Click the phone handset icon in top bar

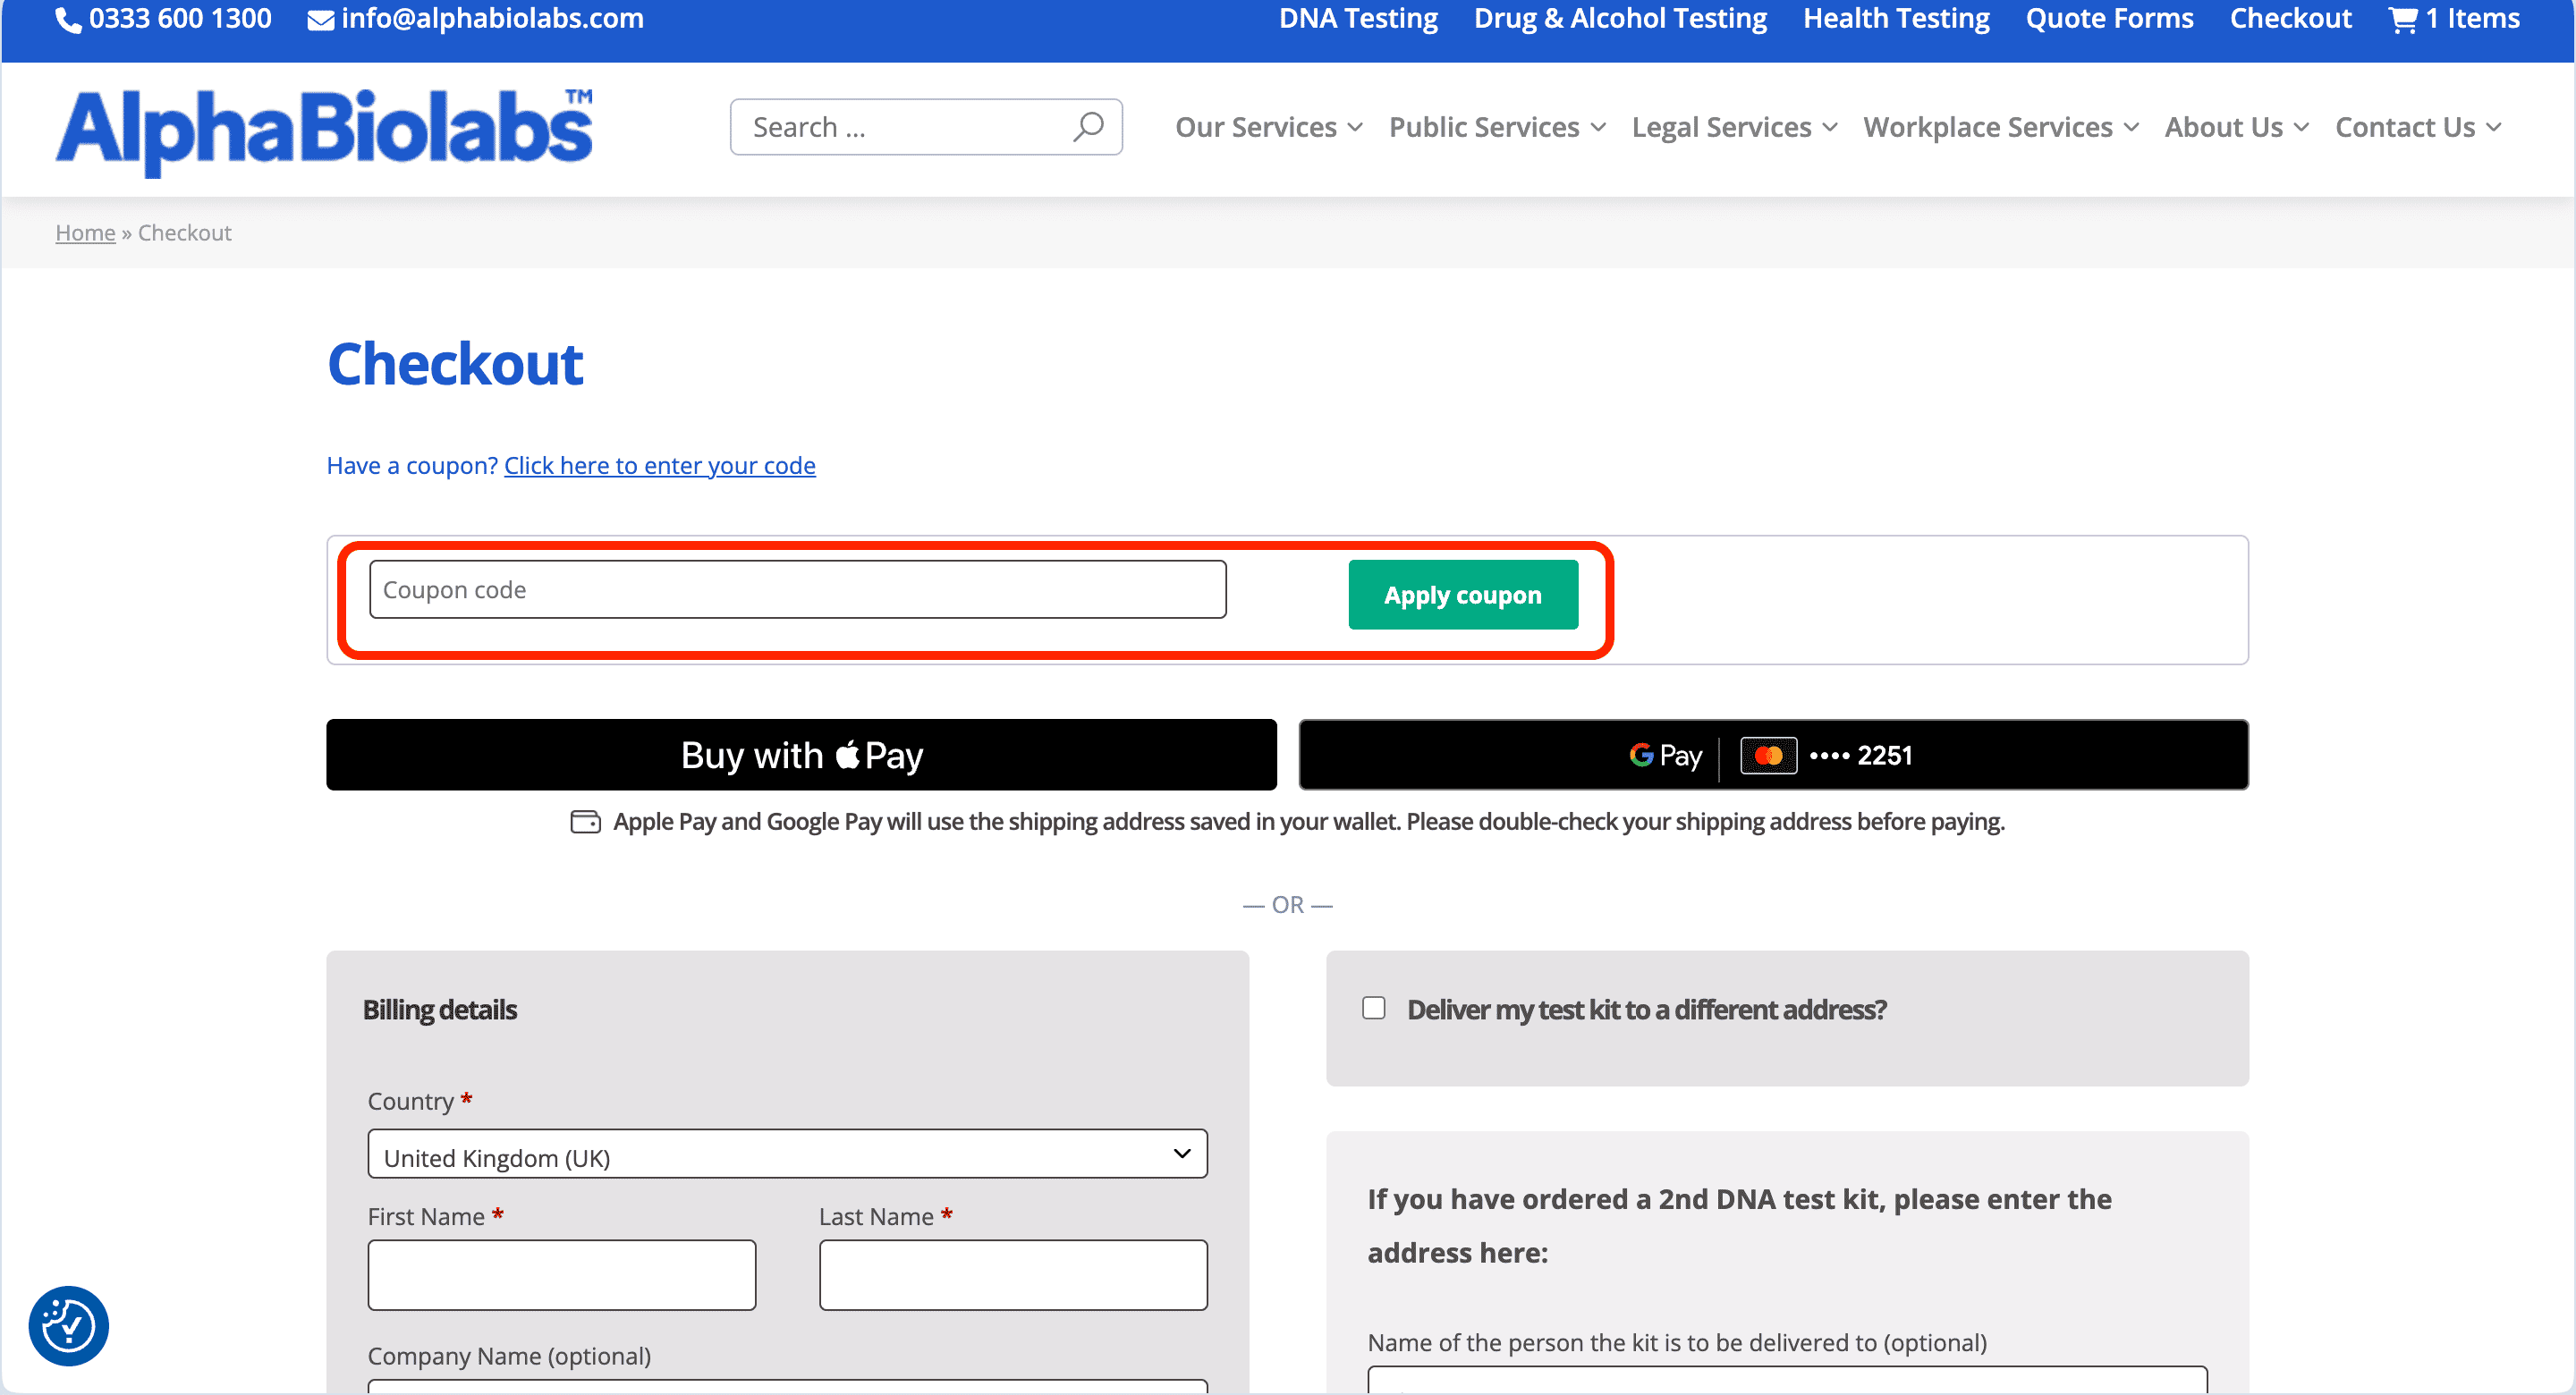pyautogui.click(x=68, y=20)
